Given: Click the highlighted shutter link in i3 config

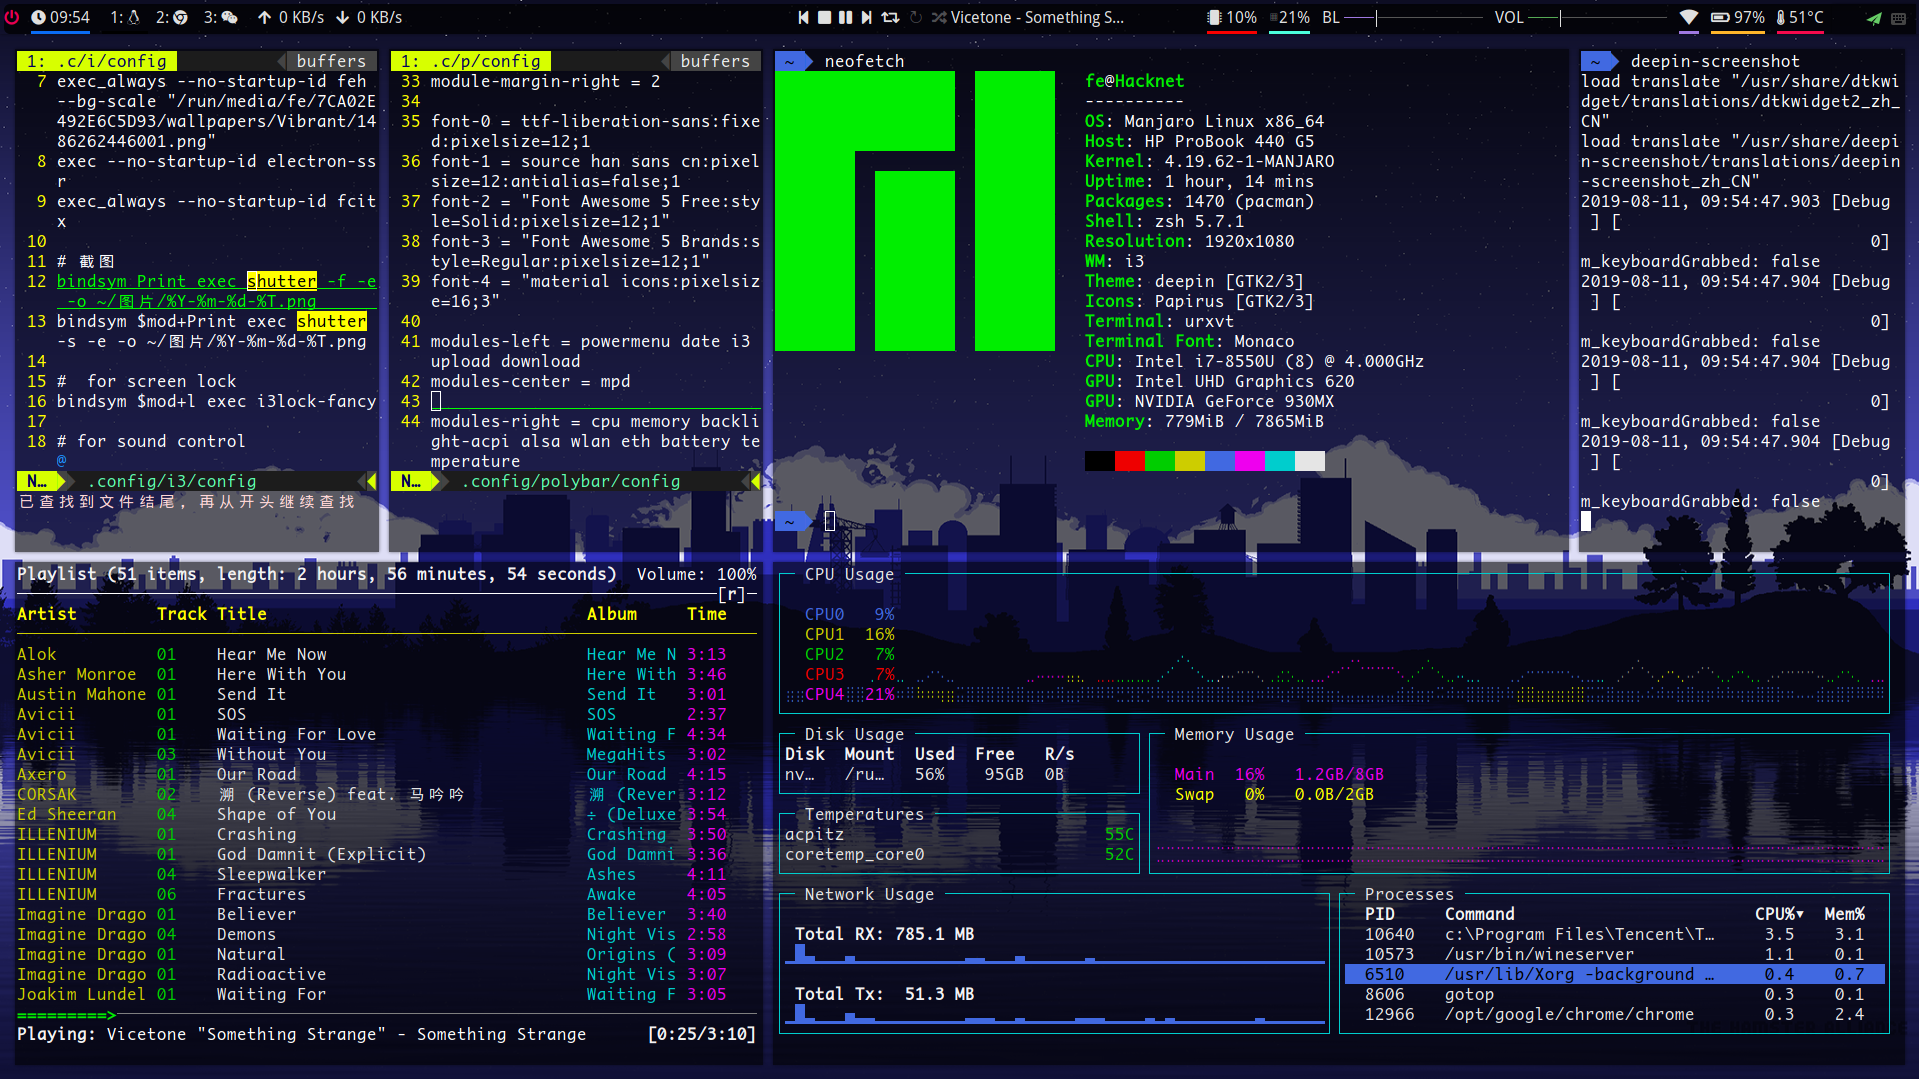Looking at the screenshot, I should point(281,281).
